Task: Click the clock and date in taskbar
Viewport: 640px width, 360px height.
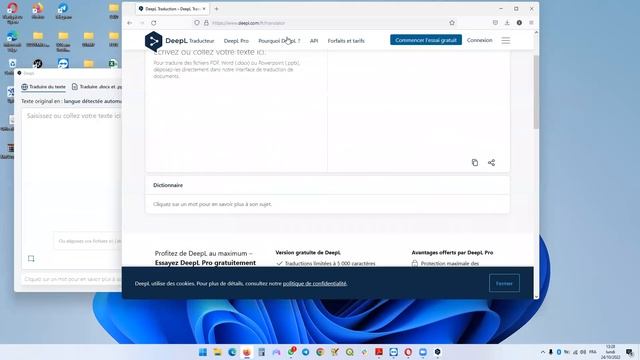Action: click(x=610, y=352)
